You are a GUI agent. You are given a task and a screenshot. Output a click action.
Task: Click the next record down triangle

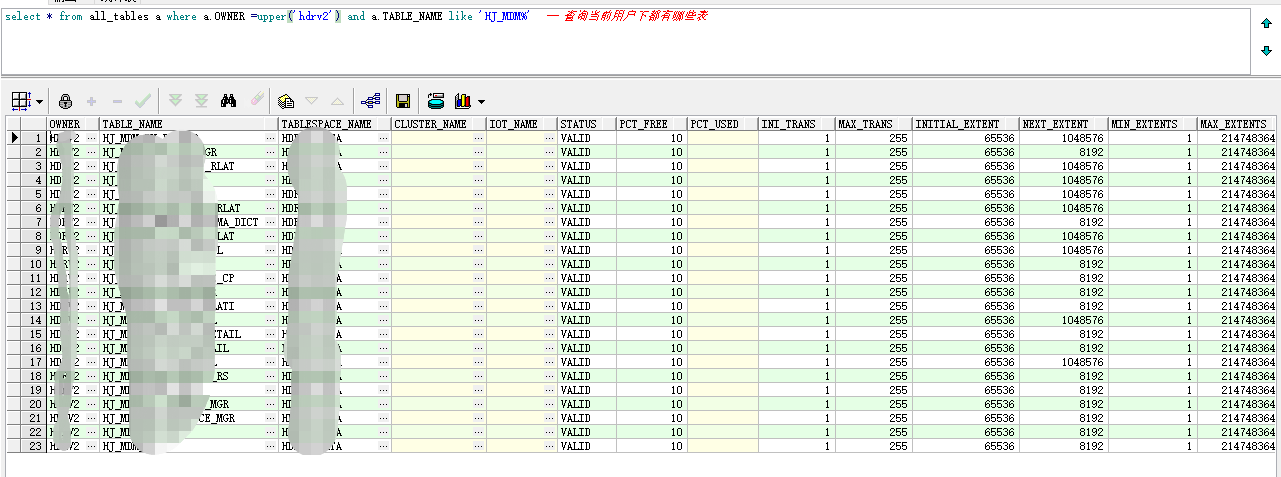tap(311, 102)
